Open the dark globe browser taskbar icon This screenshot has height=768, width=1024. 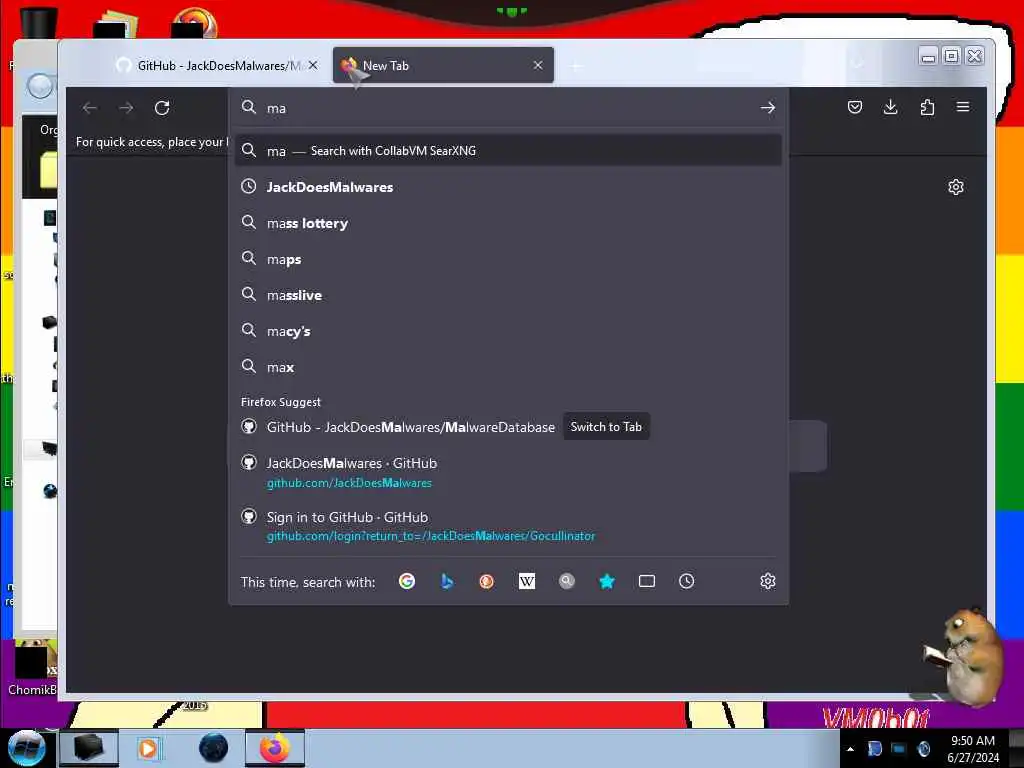tap(213, 748)
